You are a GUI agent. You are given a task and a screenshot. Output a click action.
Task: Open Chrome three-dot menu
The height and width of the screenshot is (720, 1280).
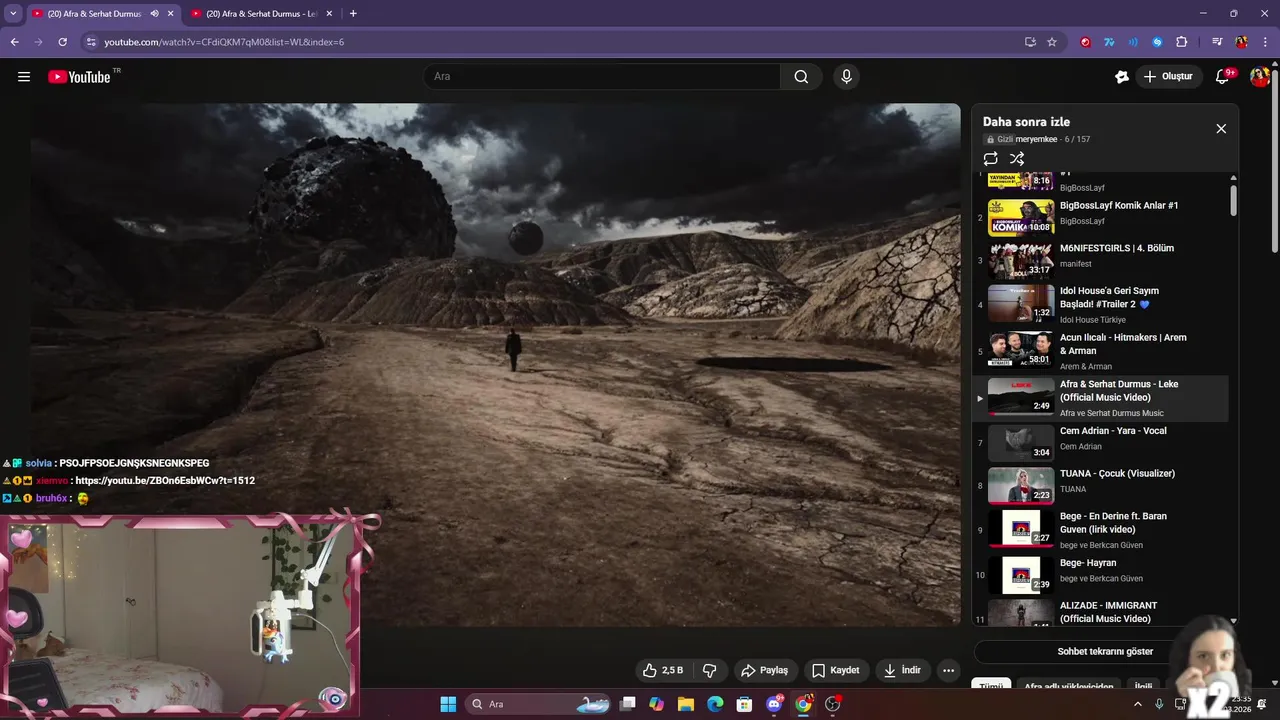pyautogui.click(x=1264, y=42)
